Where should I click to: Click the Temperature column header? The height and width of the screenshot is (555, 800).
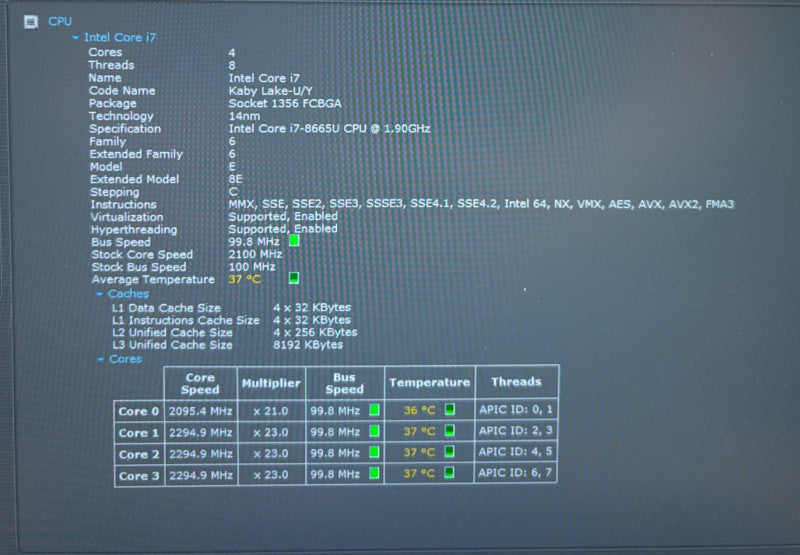tap(429, 383)
